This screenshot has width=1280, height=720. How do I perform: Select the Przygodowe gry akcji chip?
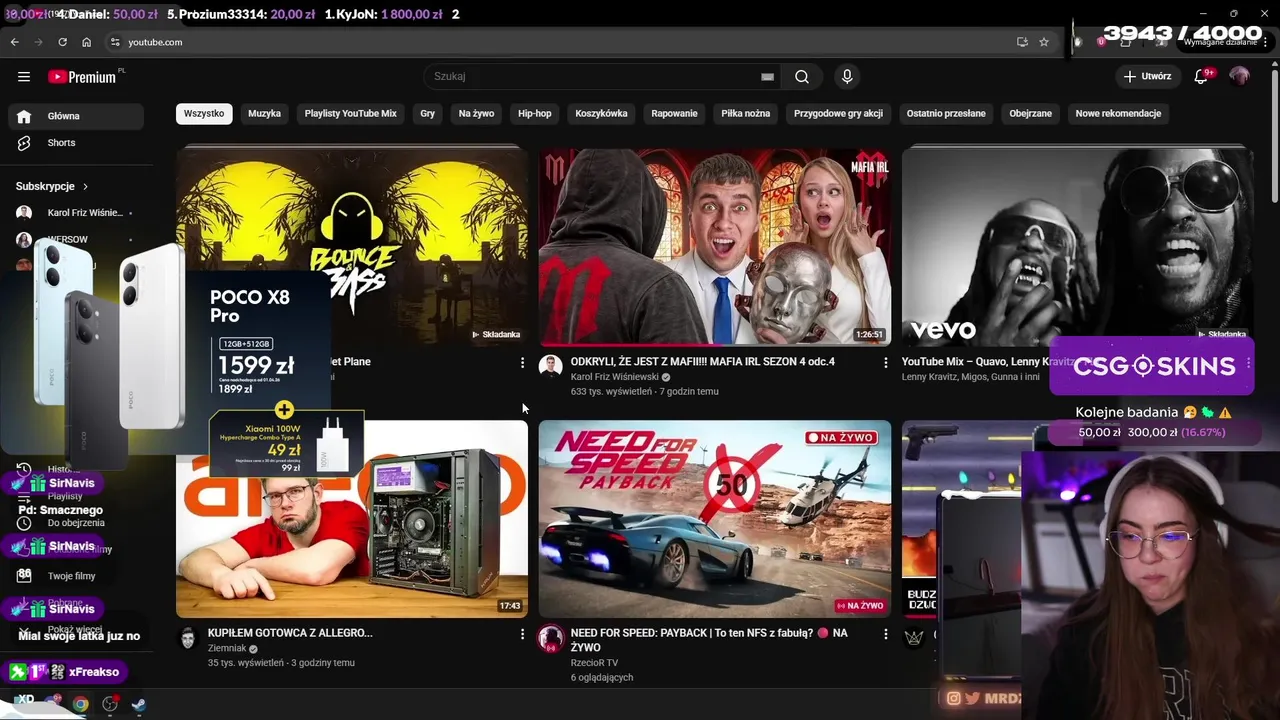click(838, 114)
